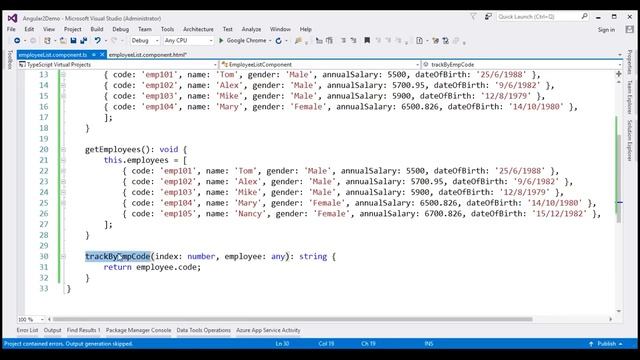Viewport: 640px width, 360px height.
Task: Click the Navigate Backward arrow icon
Action: [17, 40]
